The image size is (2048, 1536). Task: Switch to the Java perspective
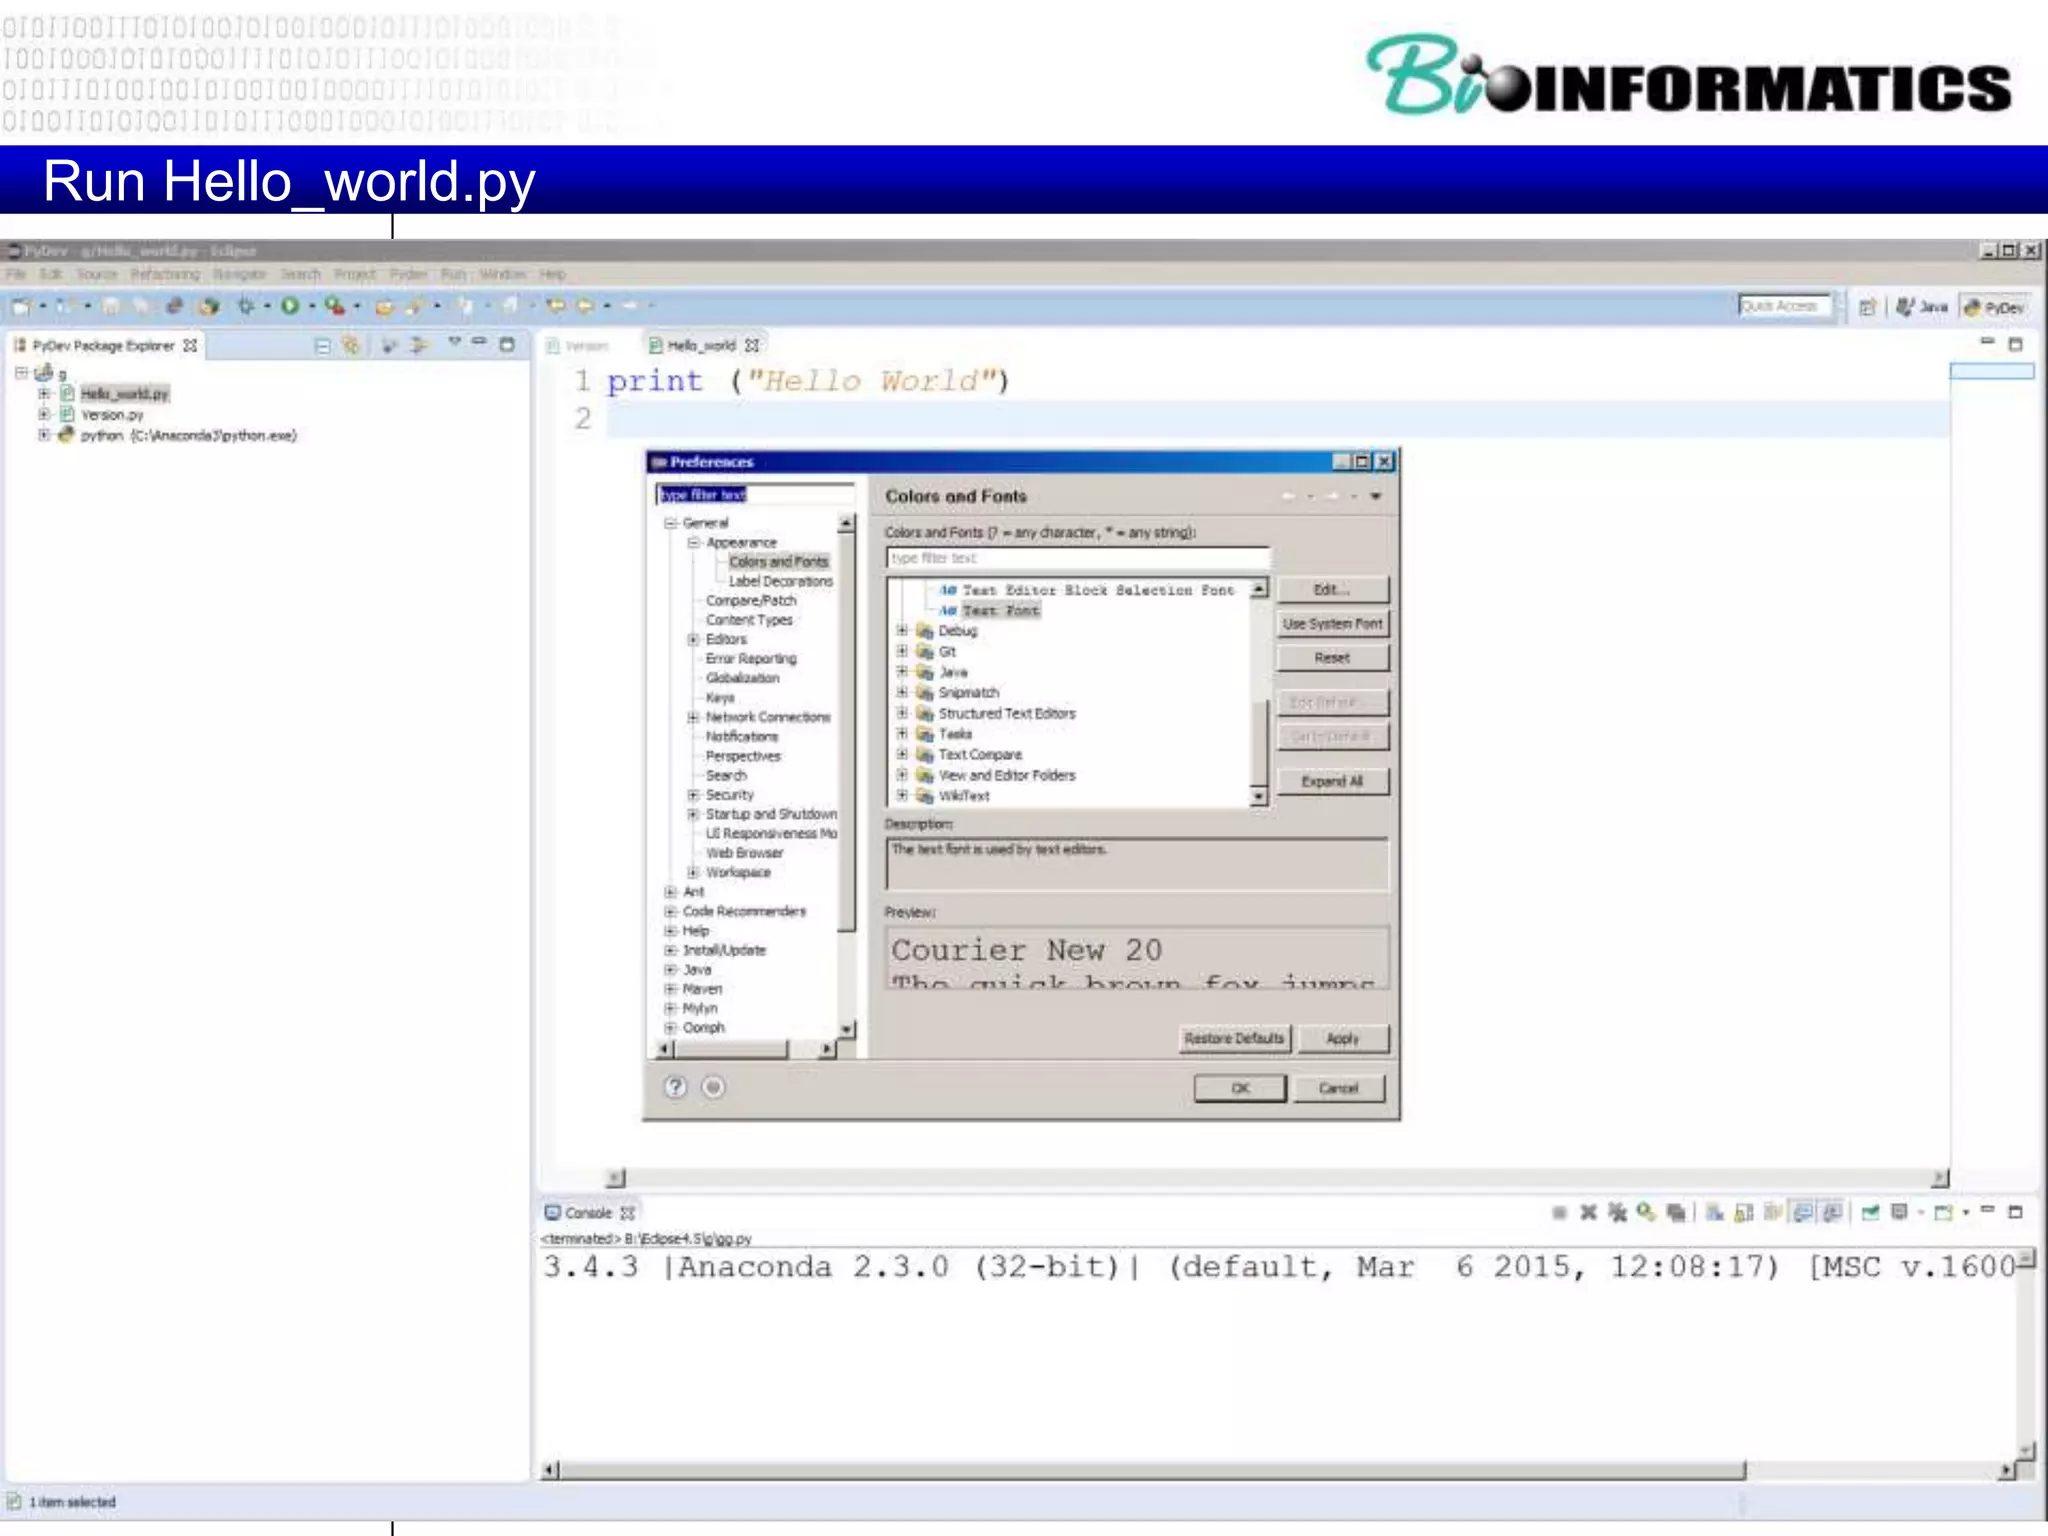[1922, 307]
